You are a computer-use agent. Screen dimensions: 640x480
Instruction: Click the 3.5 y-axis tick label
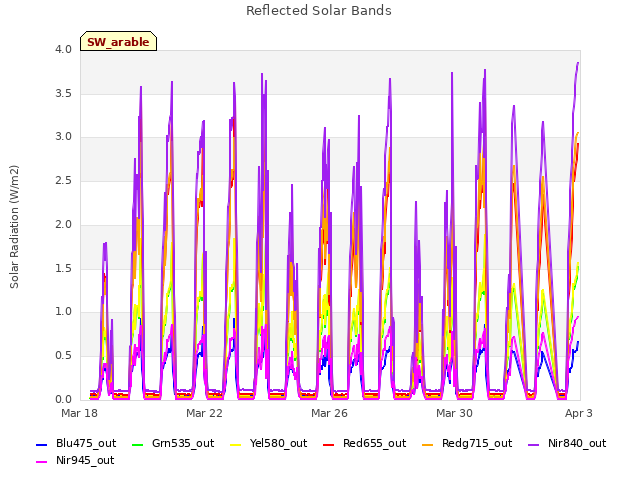click(x=64, y=93)
